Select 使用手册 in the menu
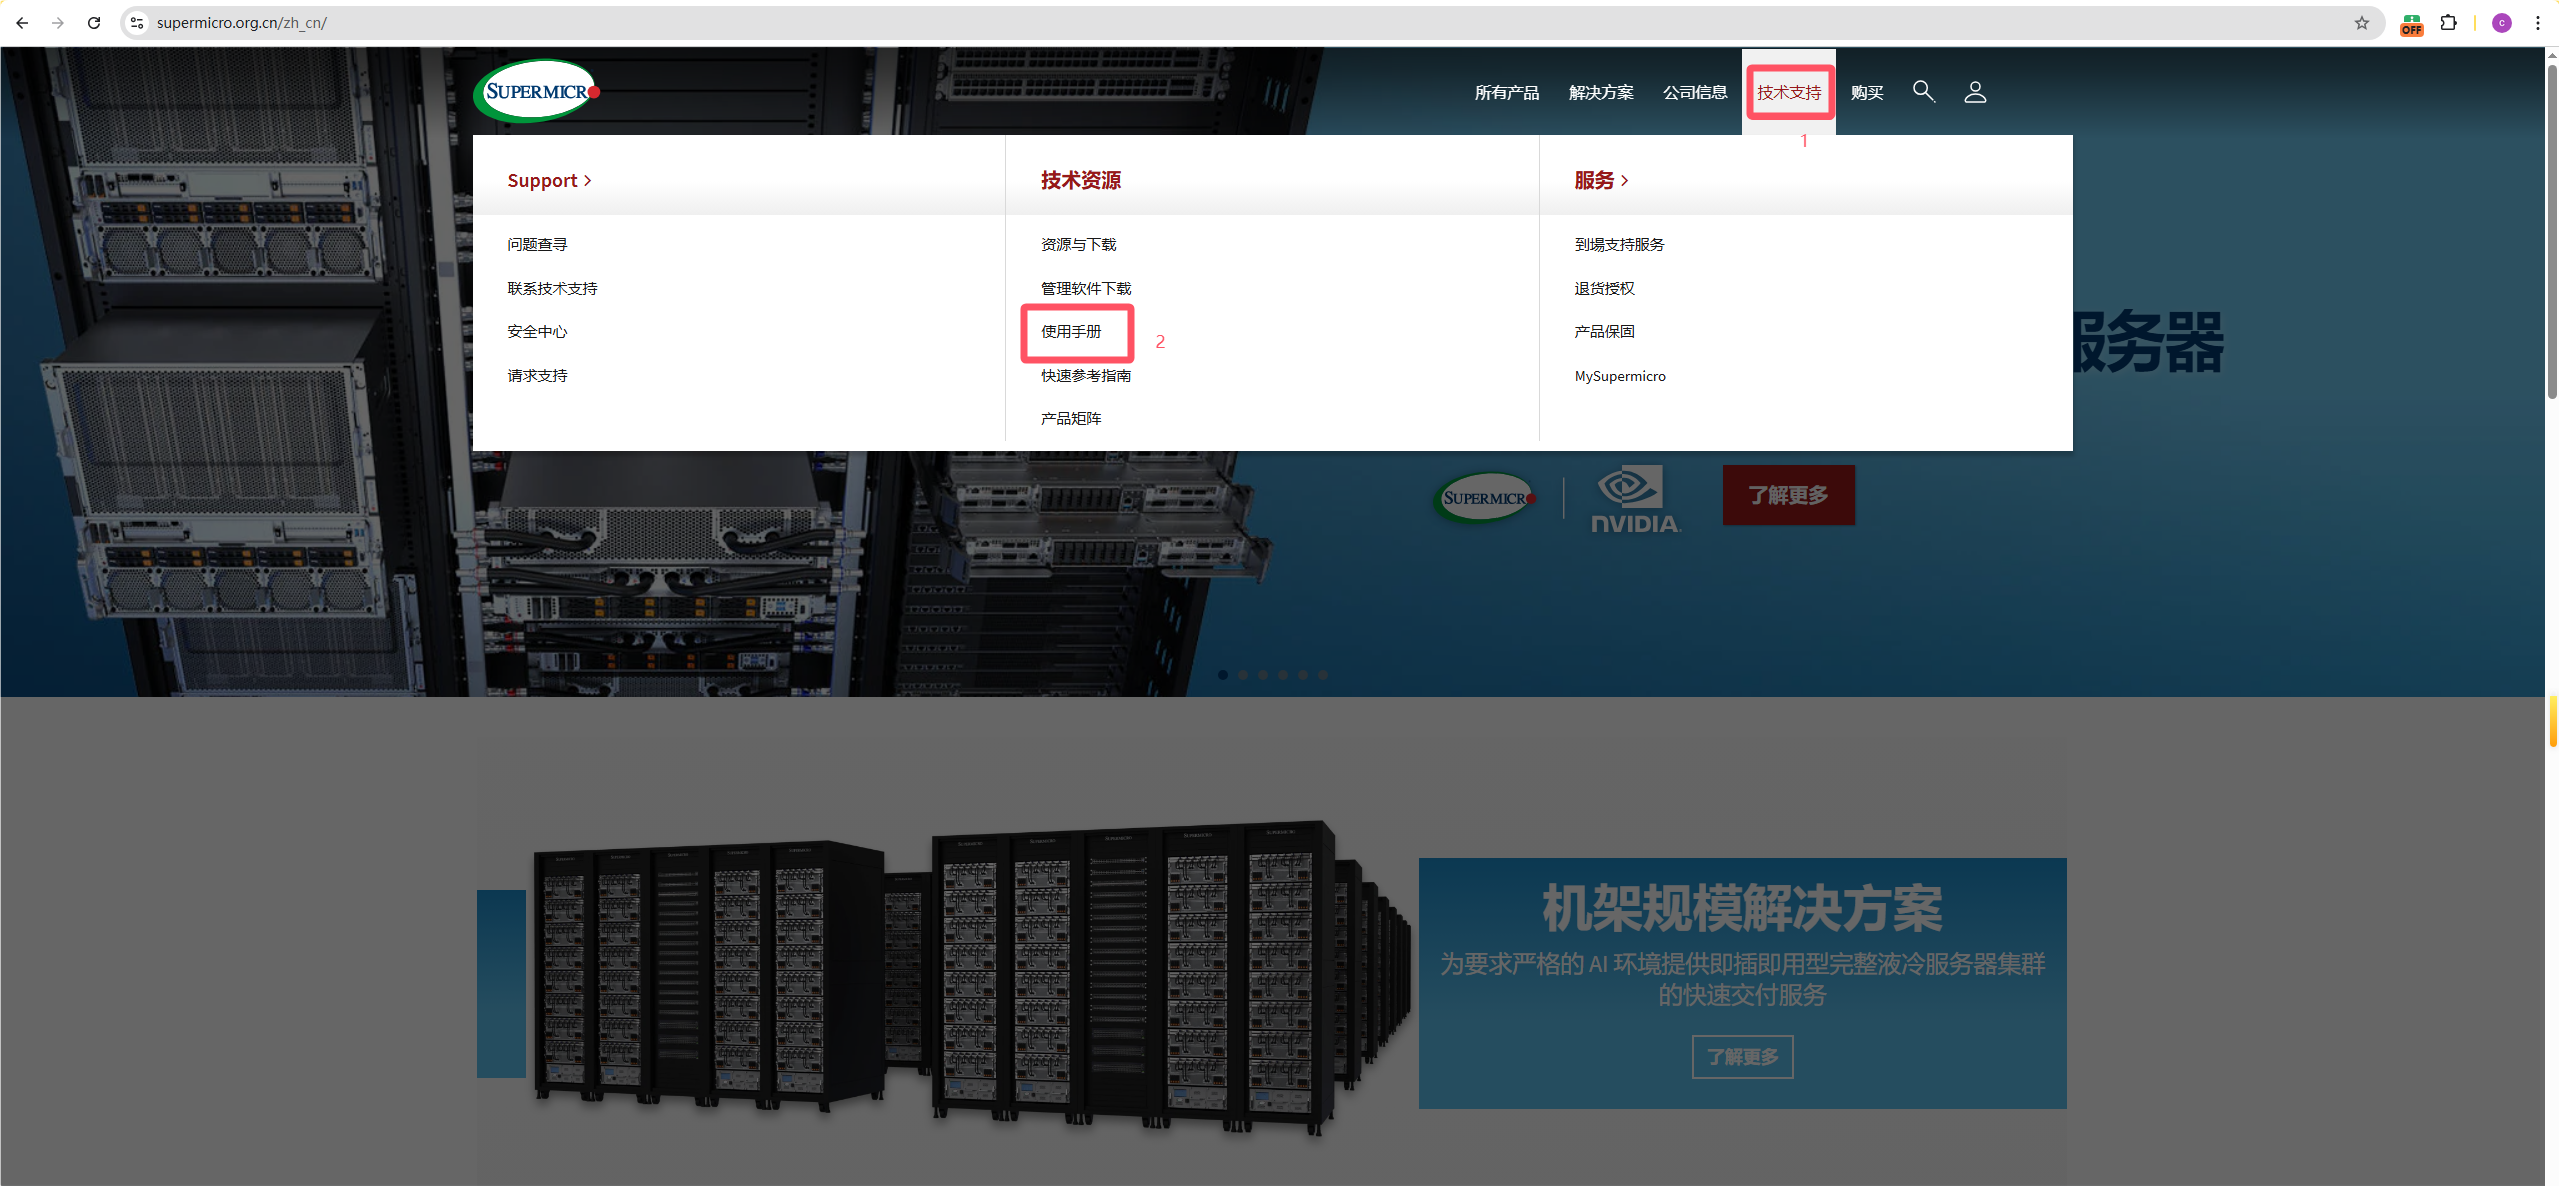This screenshot has height=1186, width=2559. pos(1071,332)
